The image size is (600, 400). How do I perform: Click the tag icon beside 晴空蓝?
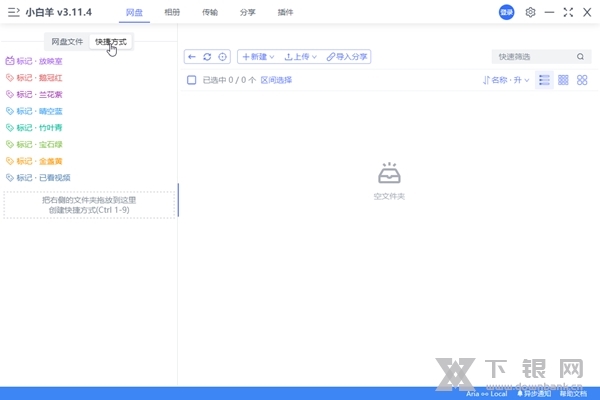click(x=10, y=111)
